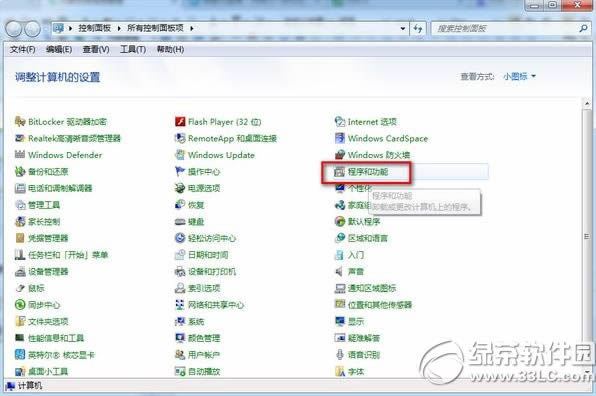Open 显示 monitor icon
The image size is (596, 396).
[x=339, y=322]
